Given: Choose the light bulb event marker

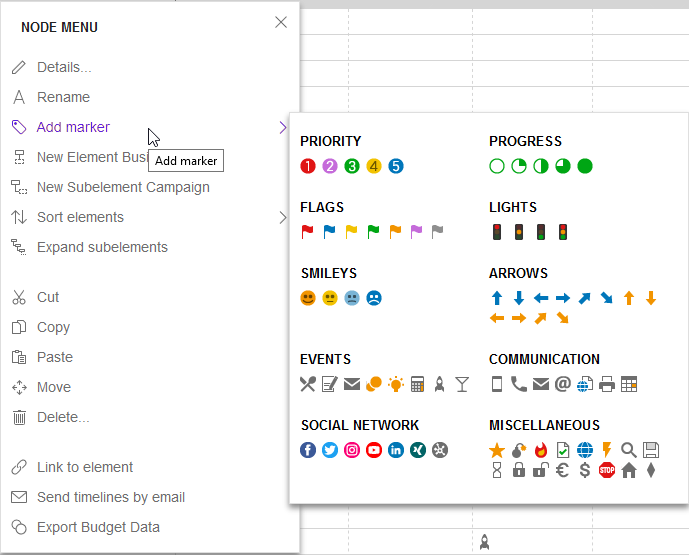Looking at the screenshot, I should tap(396, 384).
